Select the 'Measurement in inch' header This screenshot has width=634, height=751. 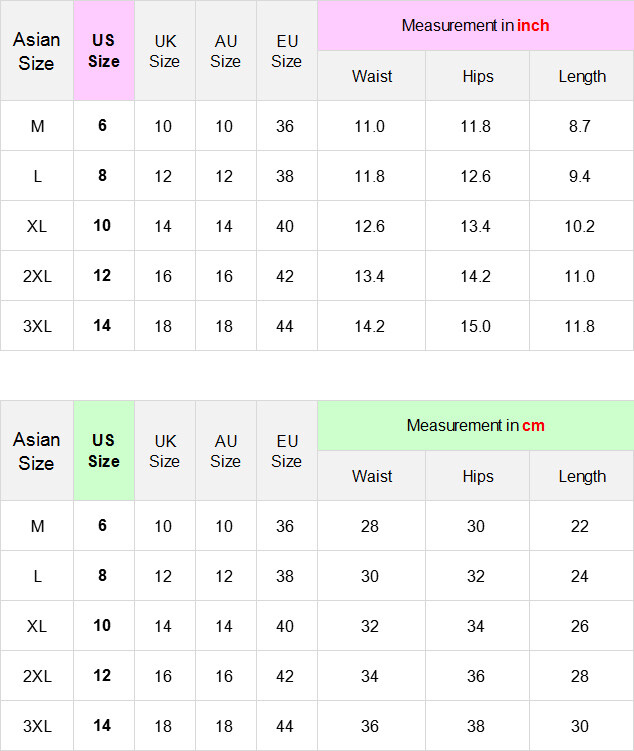click(x=475, y=26)
